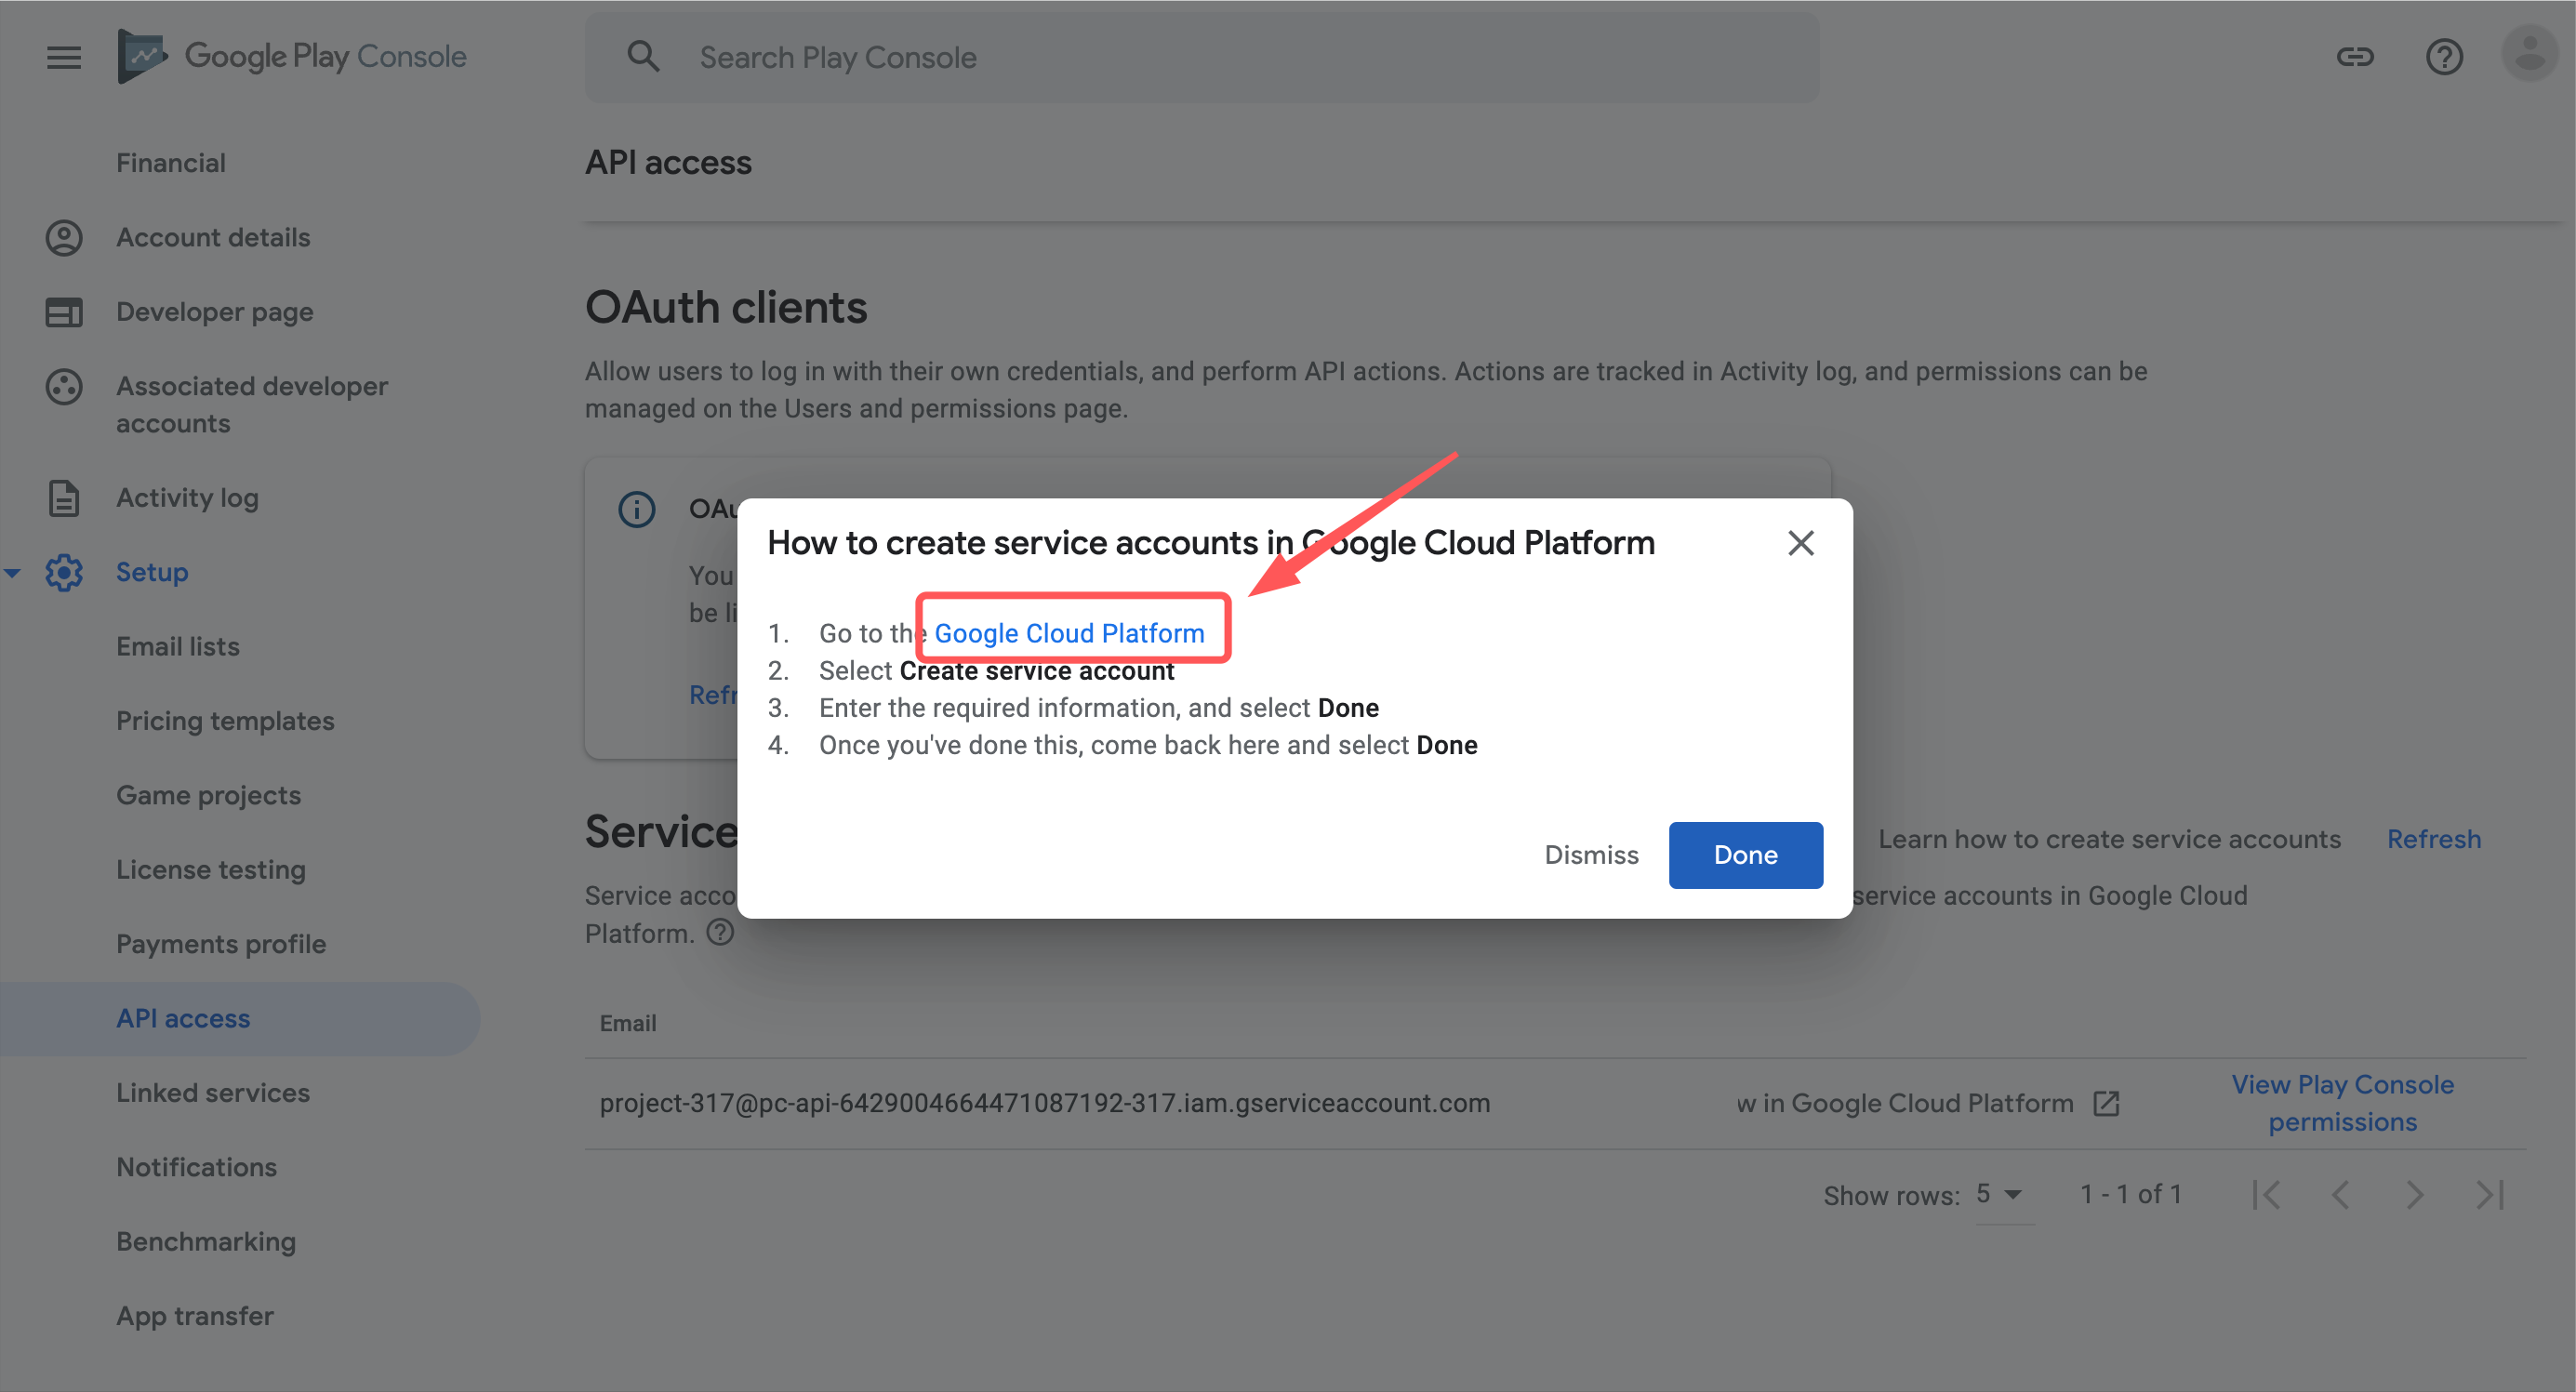2576x1392 pixels.
Task: Open Notifications settings
Action: tap(196, 1167)
